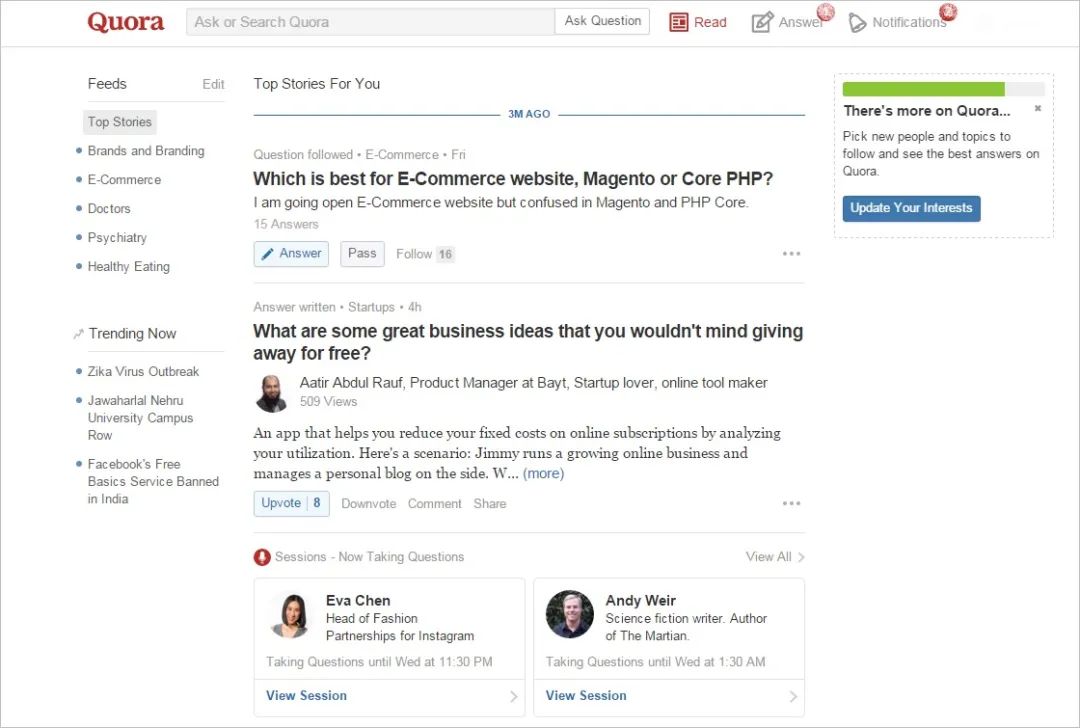
Task: Click View Session for Andy Weir
Action: click(586, 696)
